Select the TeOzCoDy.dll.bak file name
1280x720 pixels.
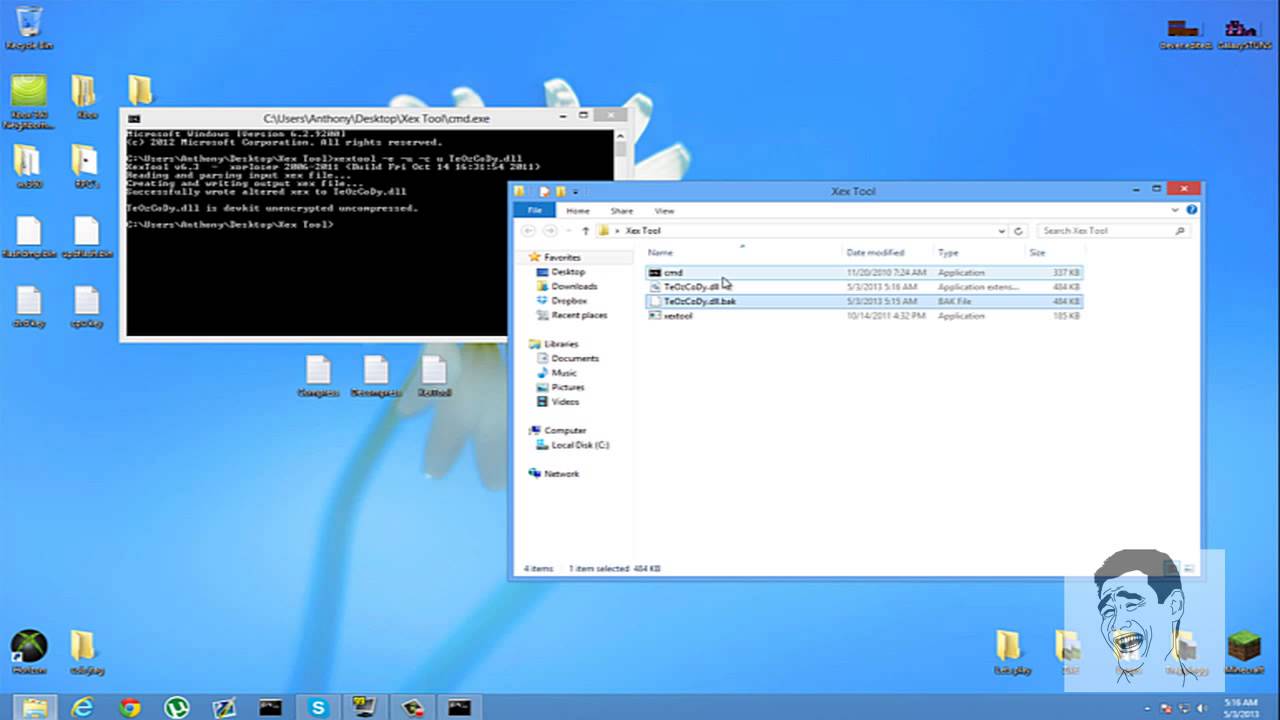700,301
